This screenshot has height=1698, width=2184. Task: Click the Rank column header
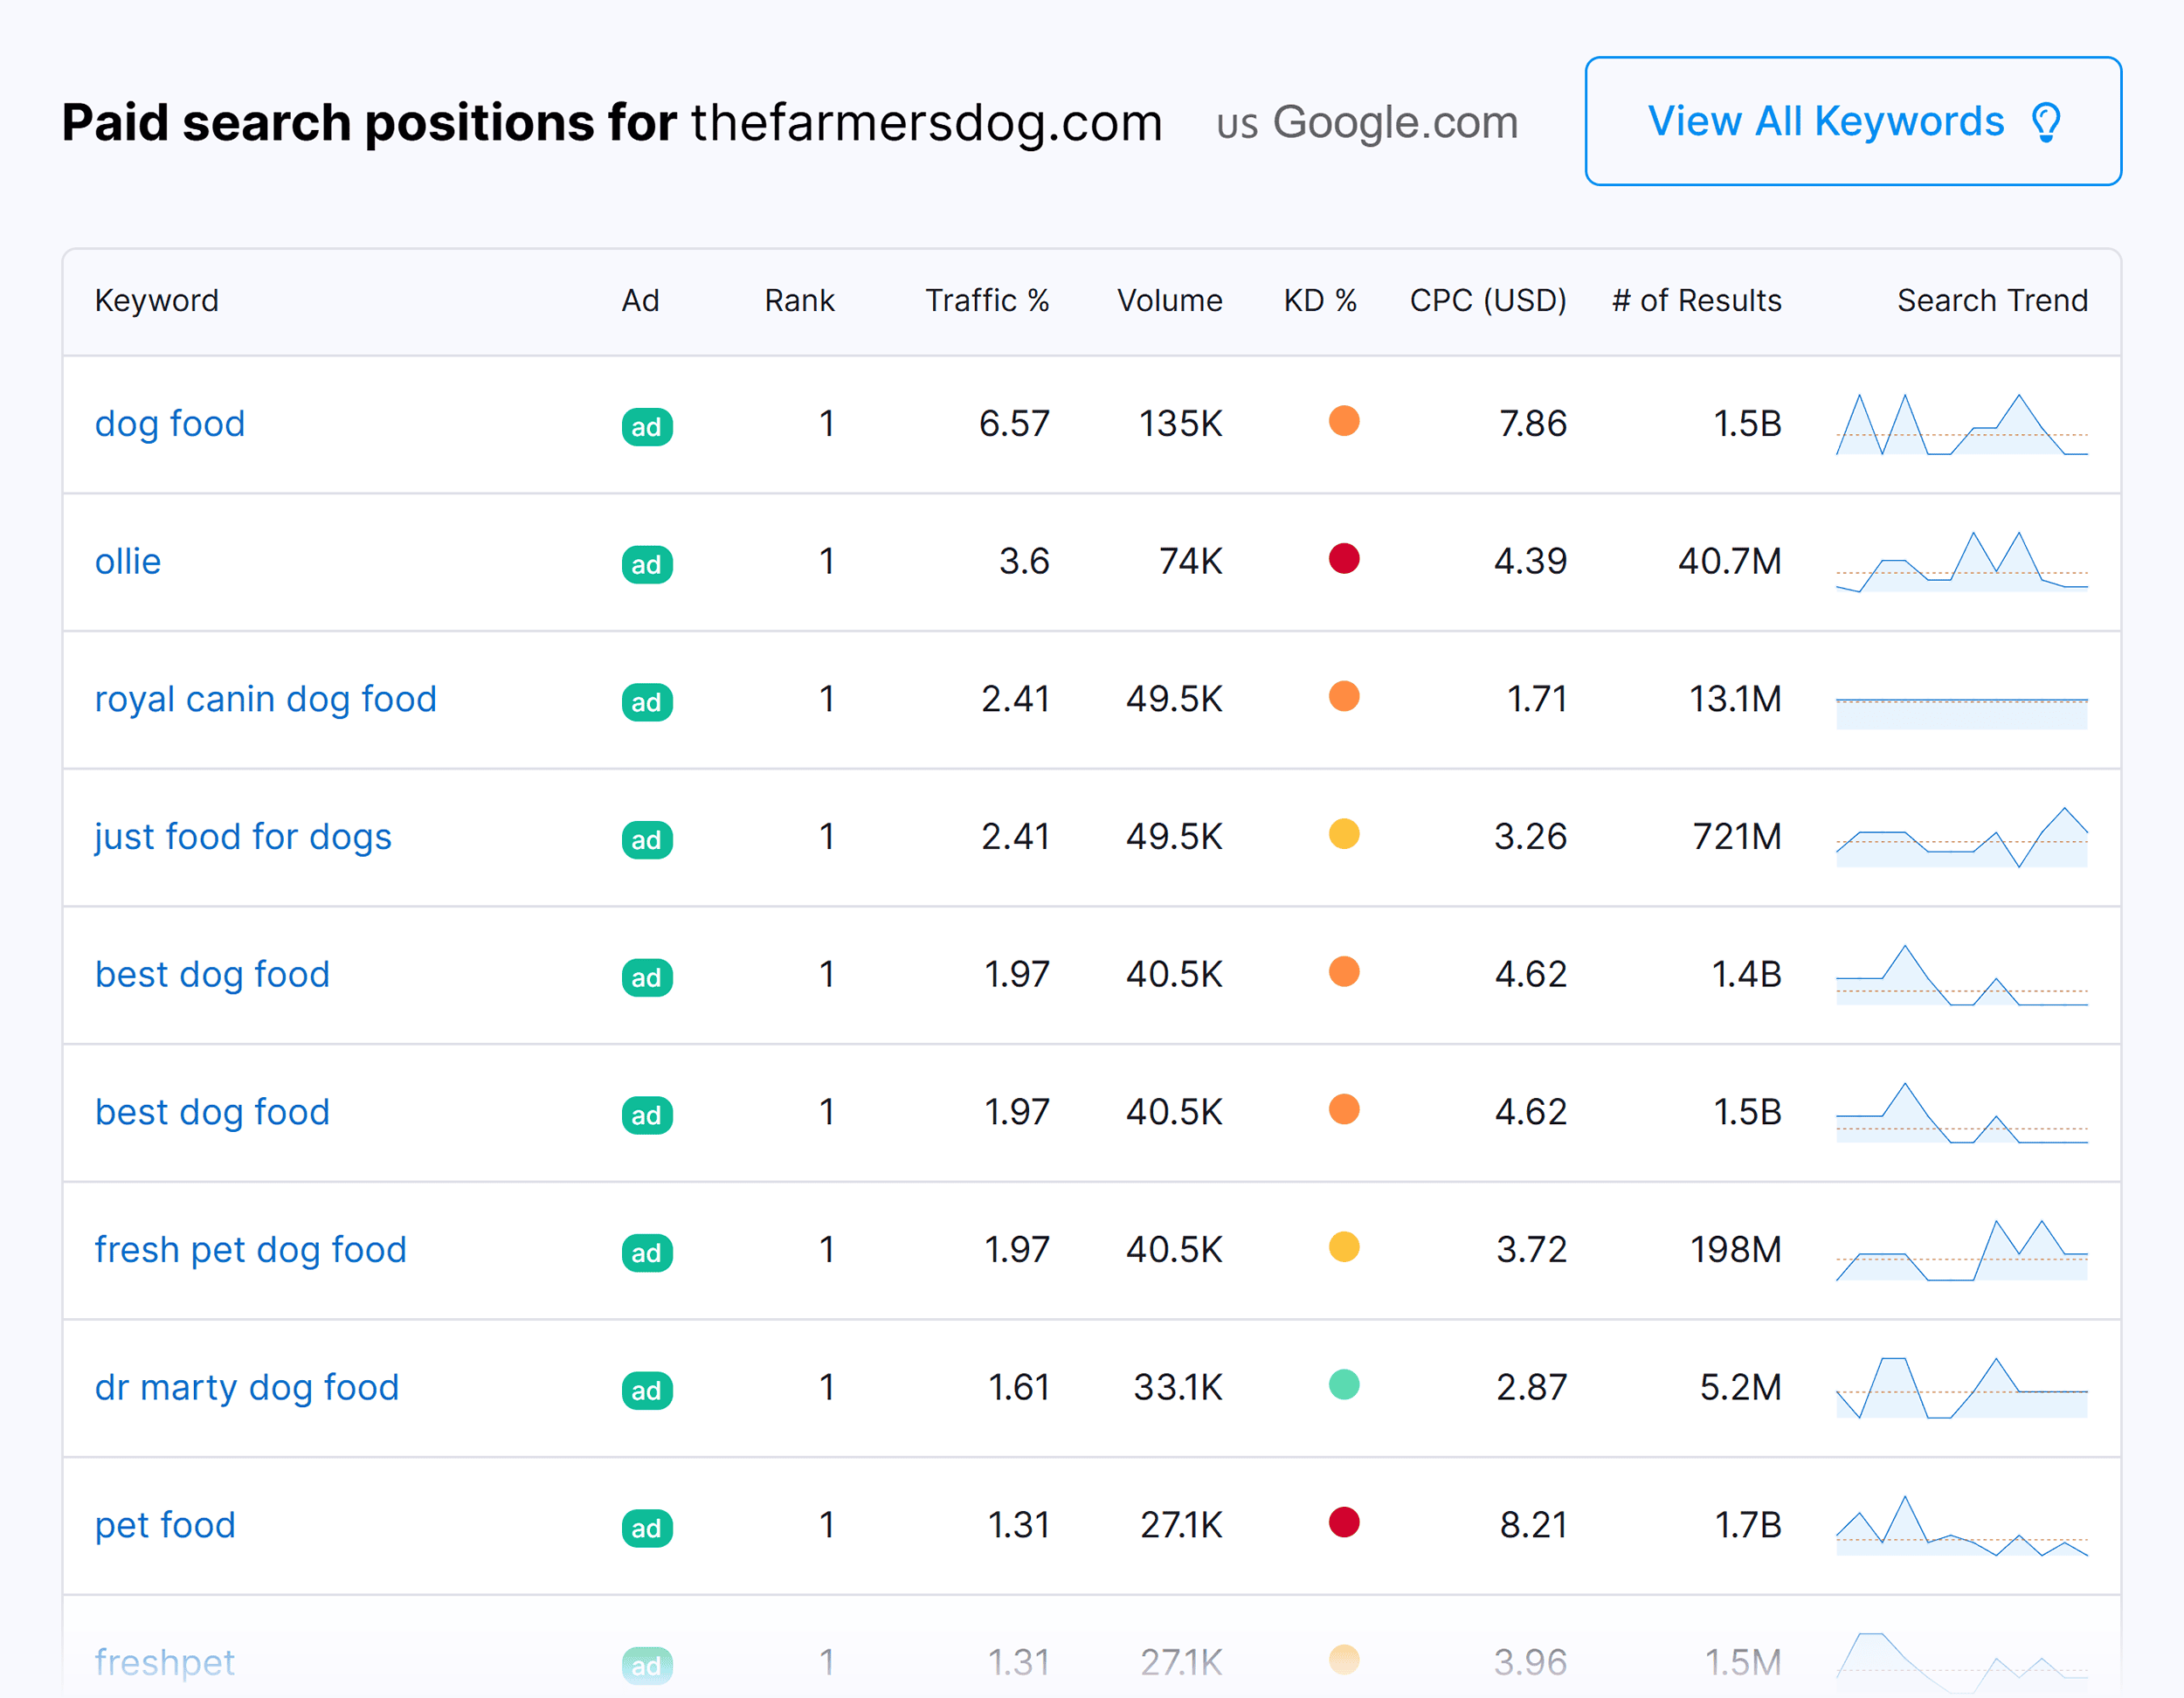click(800, 301)
